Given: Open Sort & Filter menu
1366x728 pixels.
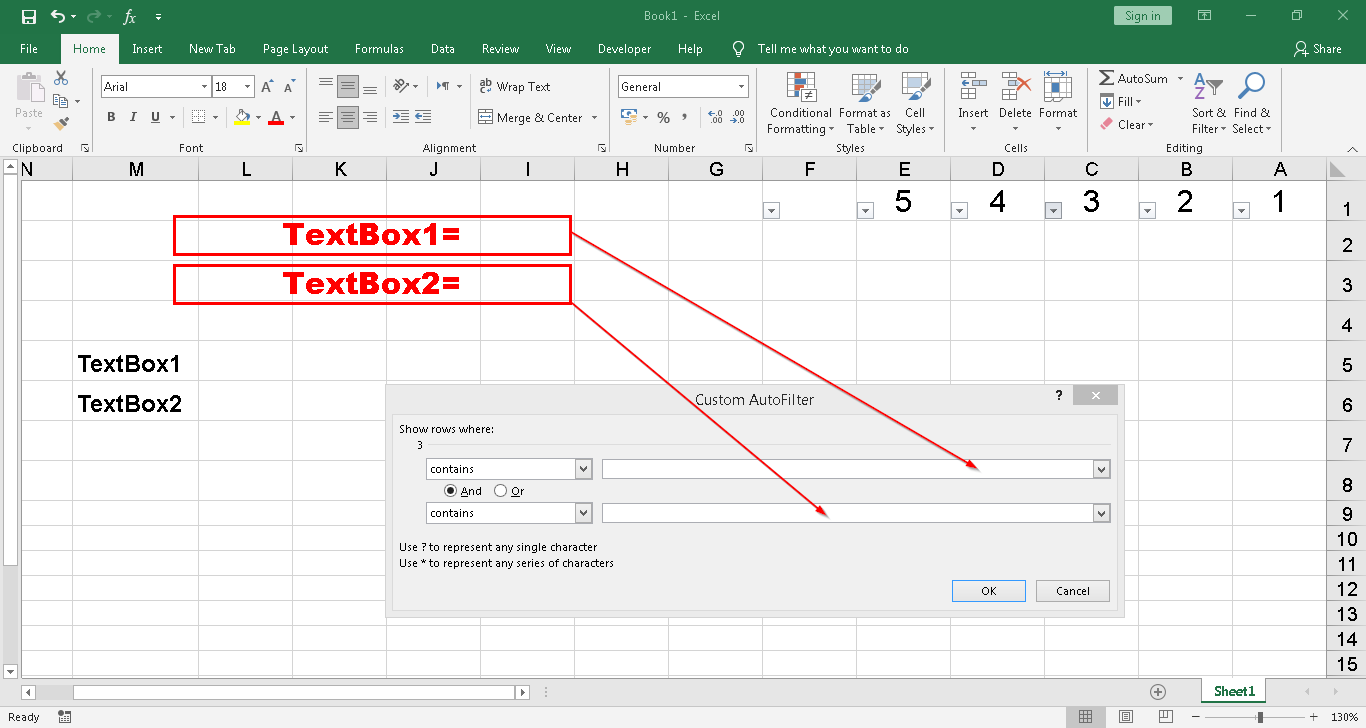Looking at the screenshot, I should click(1209, 103).
